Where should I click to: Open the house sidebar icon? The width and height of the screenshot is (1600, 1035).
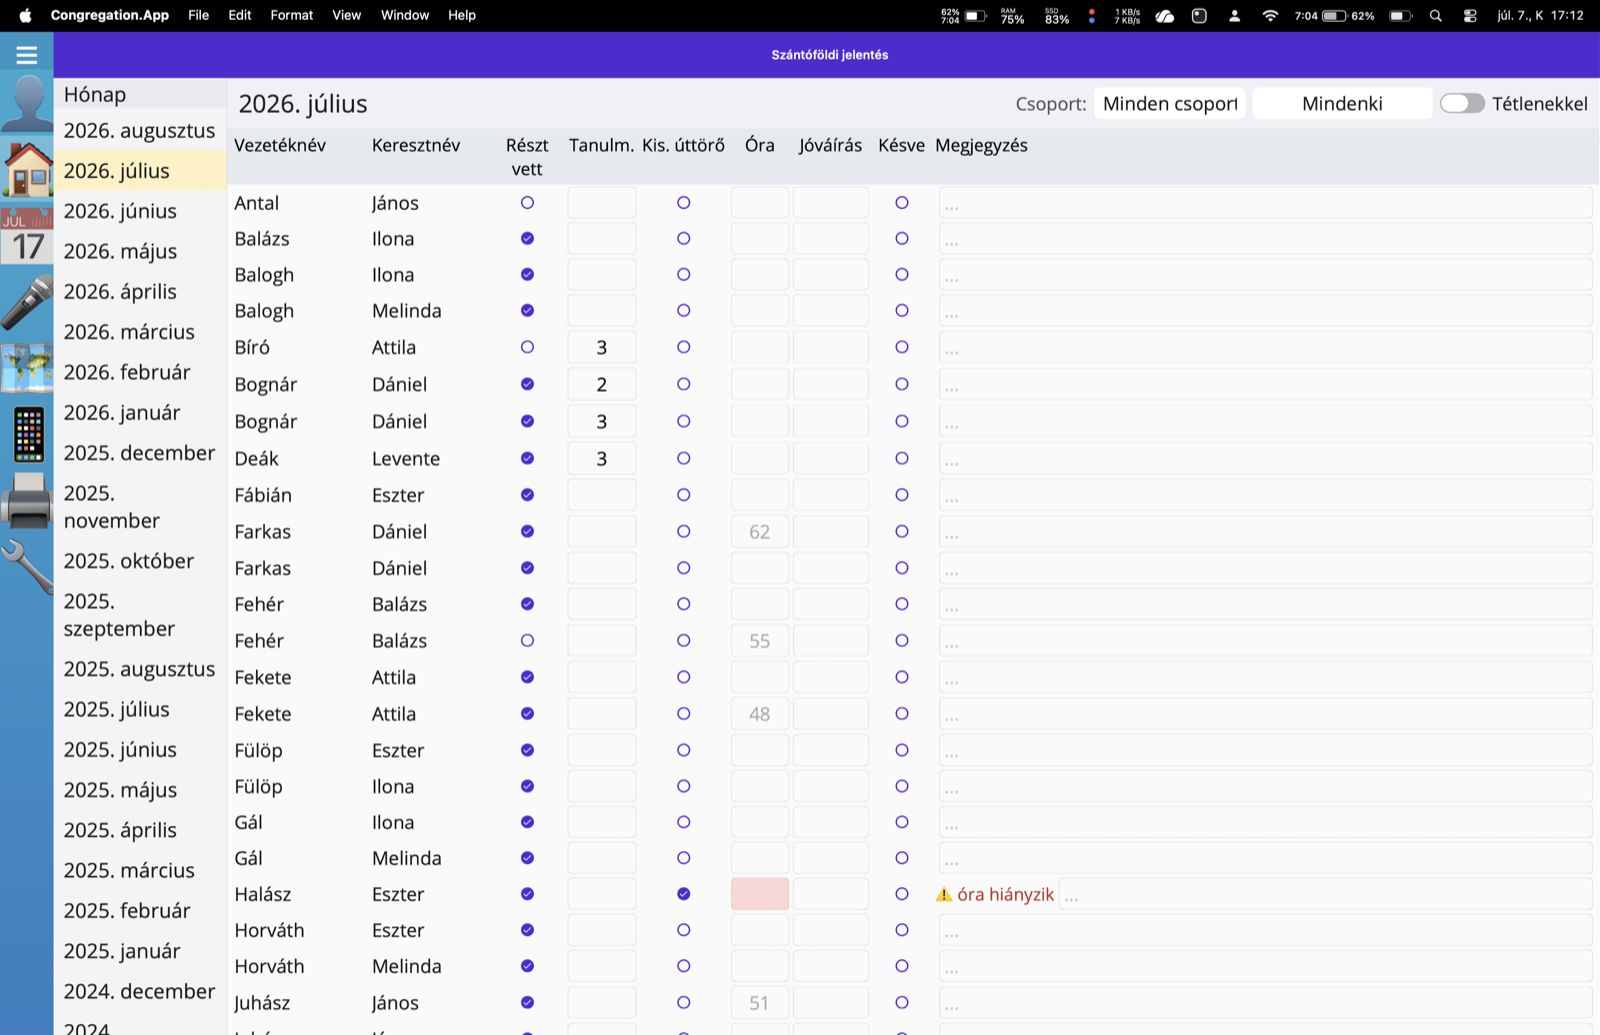[27, 169]
